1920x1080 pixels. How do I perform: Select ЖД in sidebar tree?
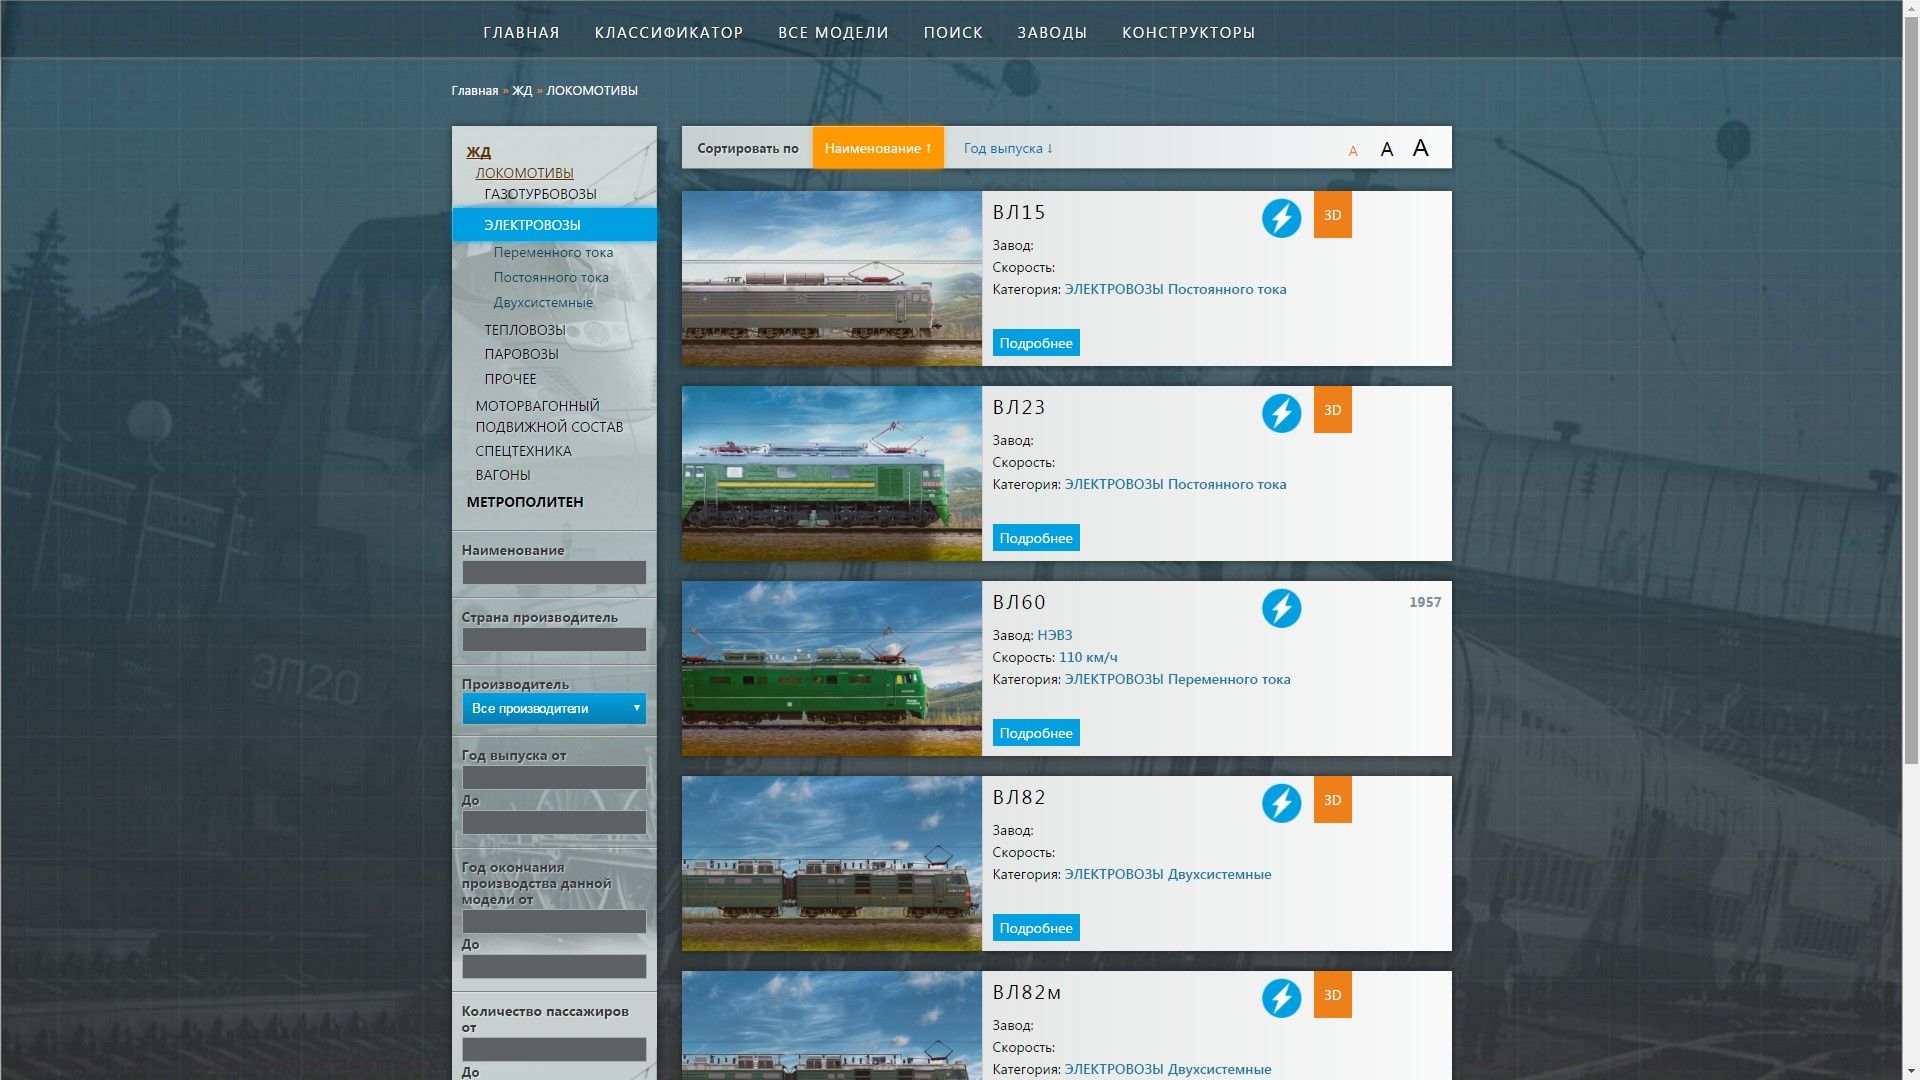(x=478, y=152)
